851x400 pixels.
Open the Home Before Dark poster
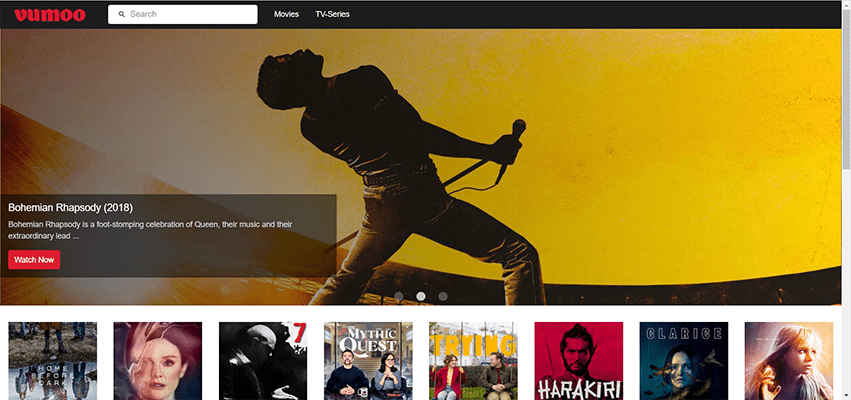(x=53, y=361)
